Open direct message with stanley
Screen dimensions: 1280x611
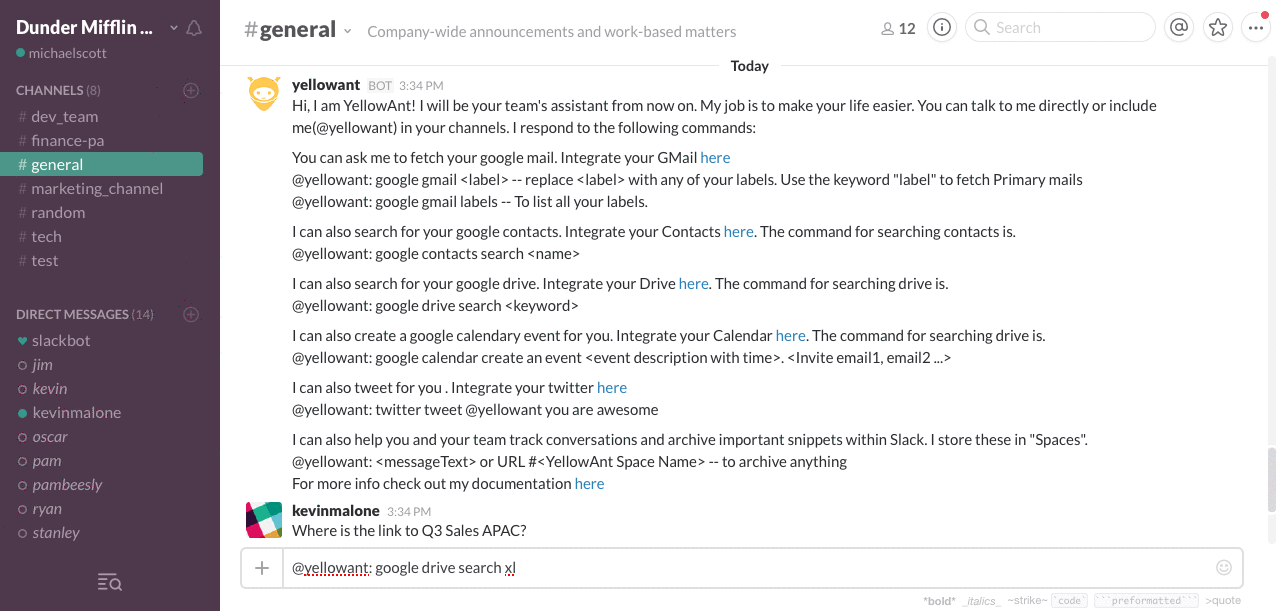(56, 532)
